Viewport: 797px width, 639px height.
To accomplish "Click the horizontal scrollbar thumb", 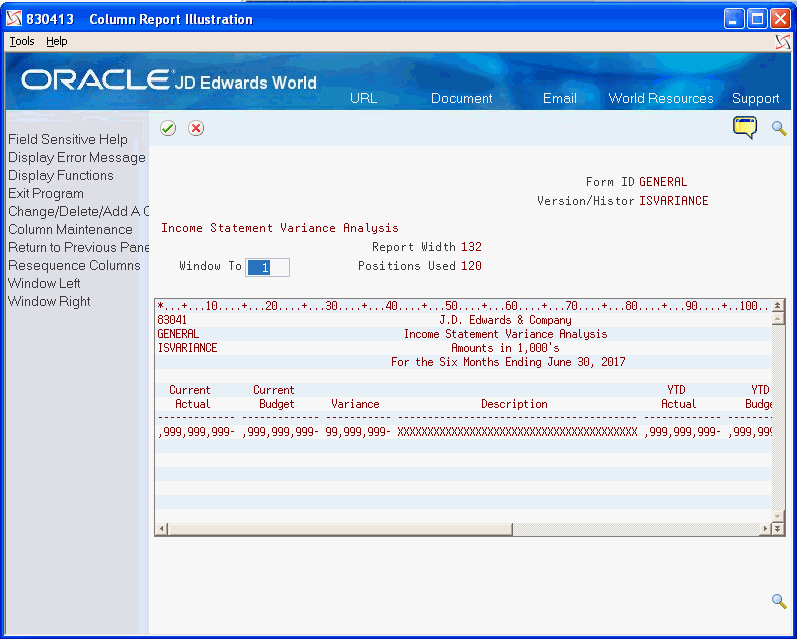I will (x=340, y=529).
